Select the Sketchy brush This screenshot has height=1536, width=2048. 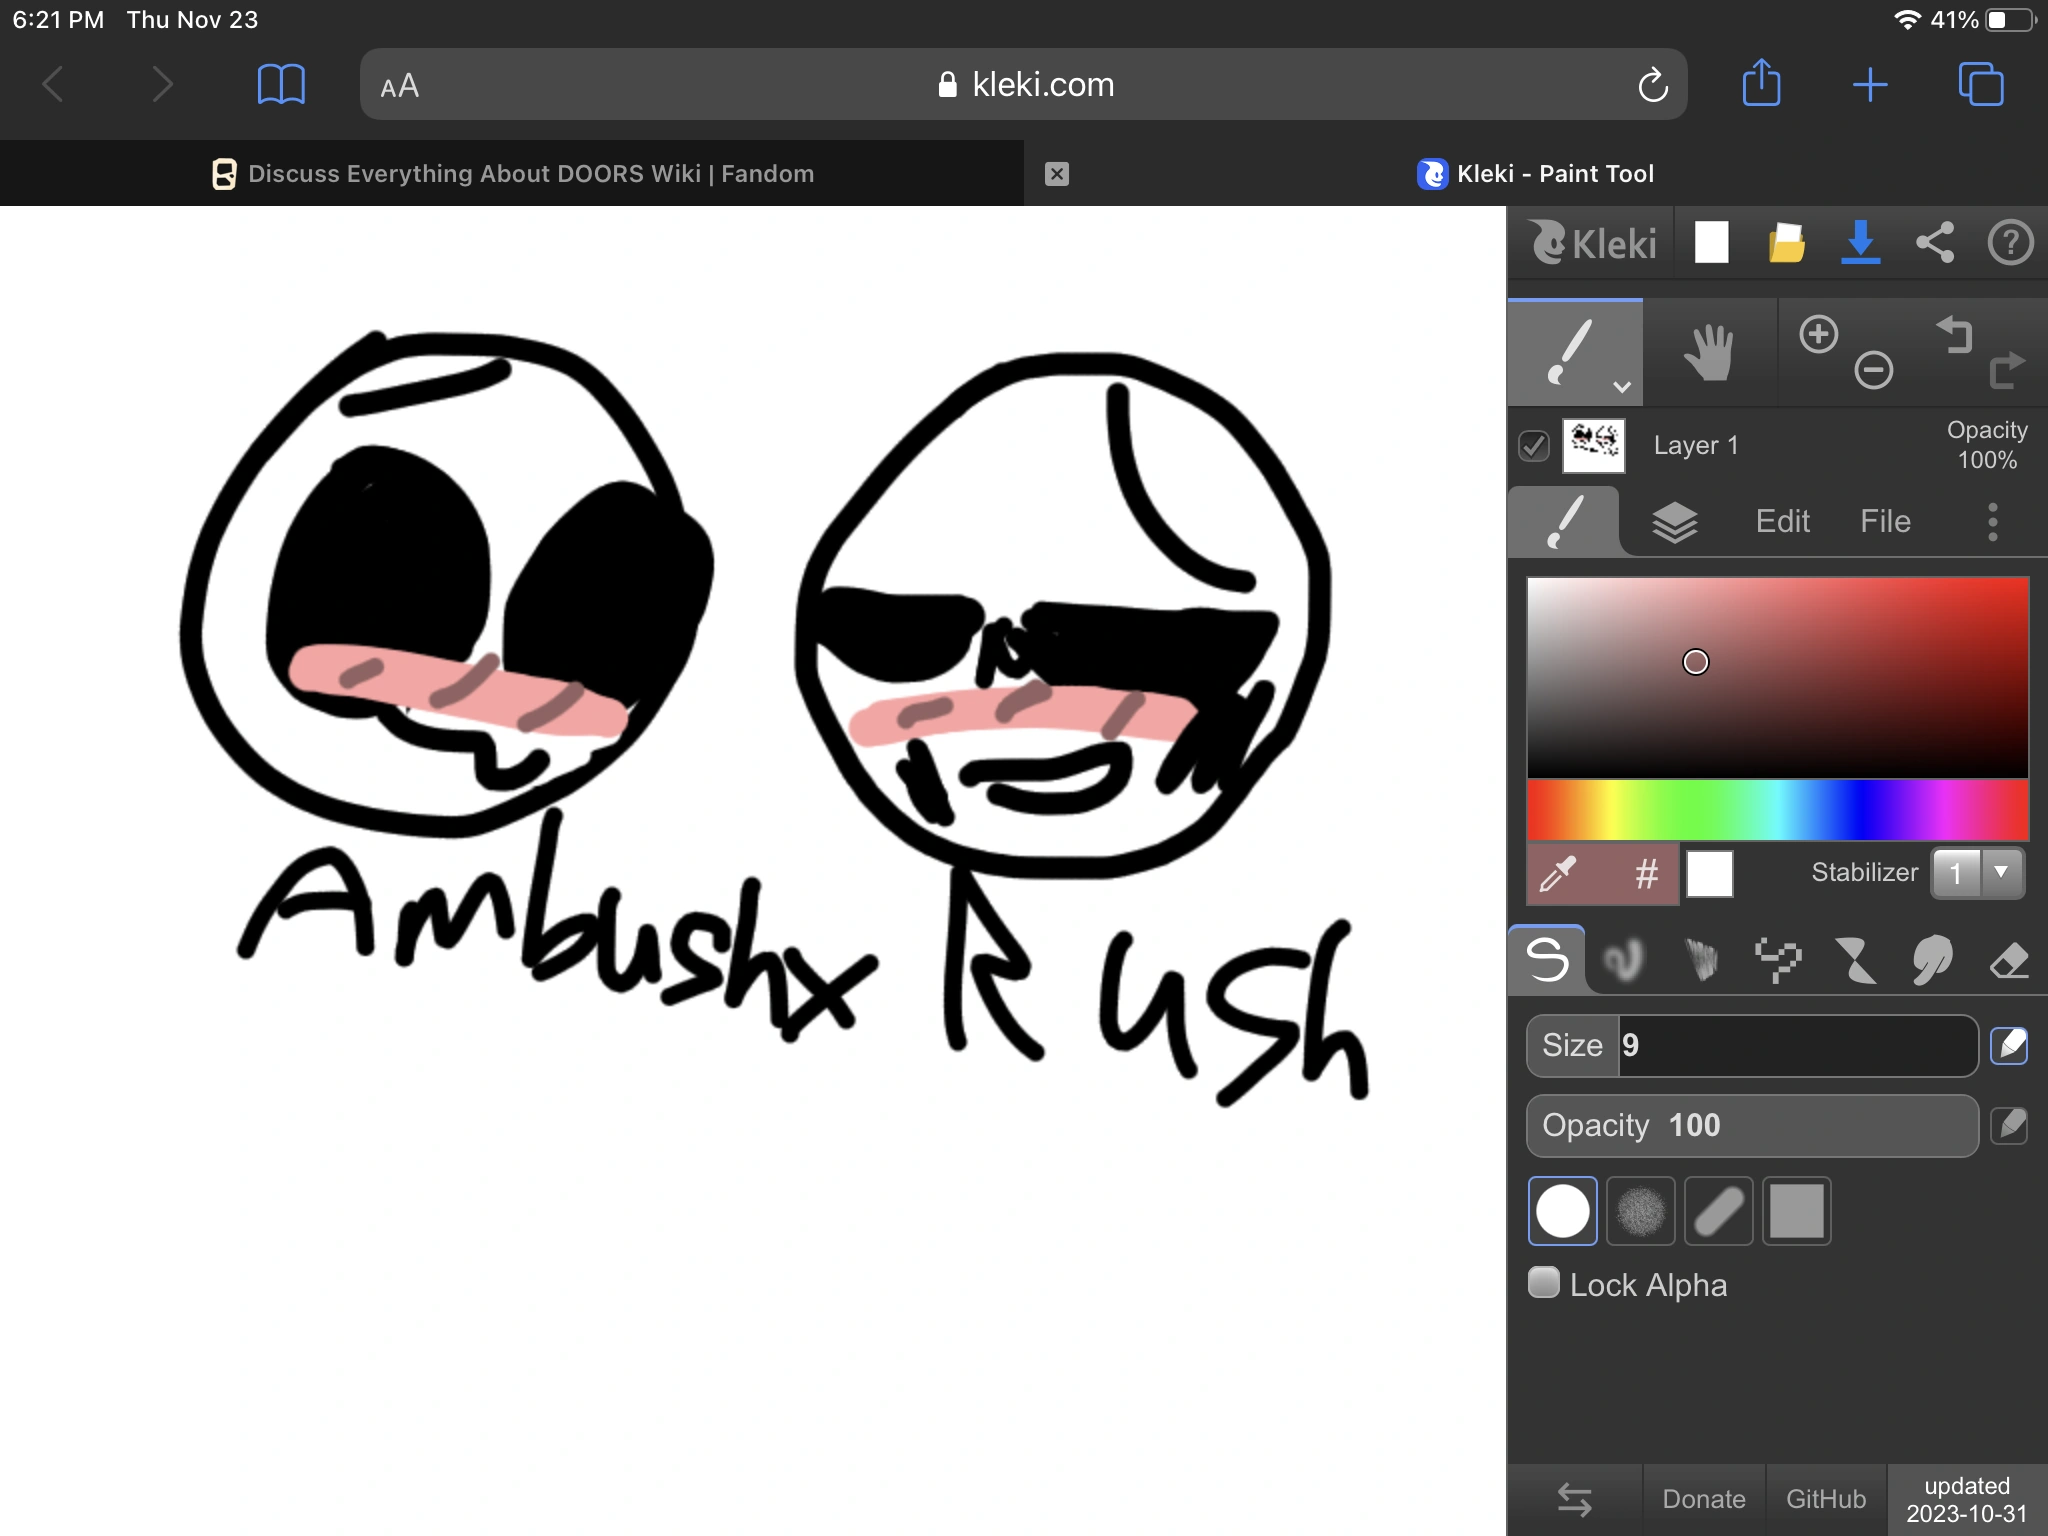1703,959
